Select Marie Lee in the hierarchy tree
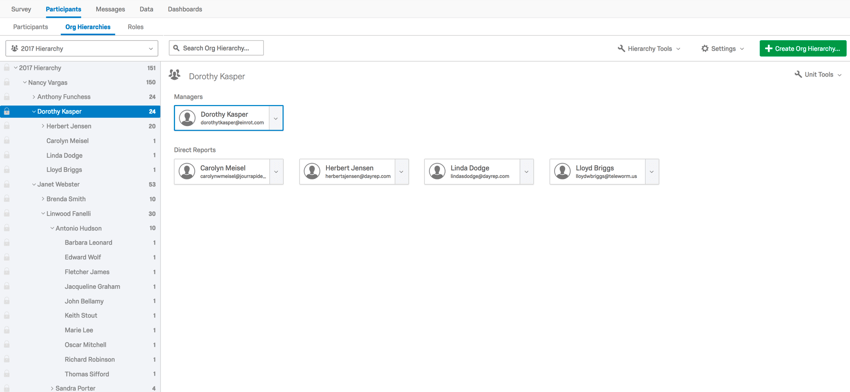The width and height of the screenshot is (850, 392). (78, 330)
